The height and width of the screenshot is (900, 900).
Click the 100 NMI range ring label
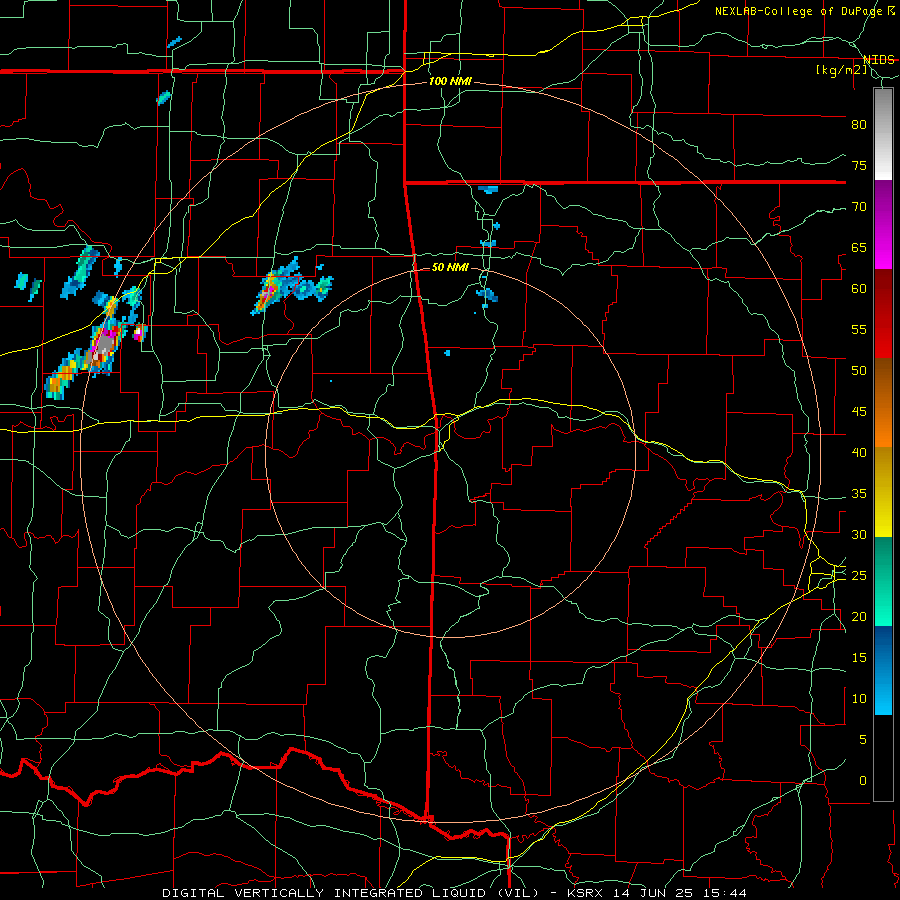pos(450,81)
